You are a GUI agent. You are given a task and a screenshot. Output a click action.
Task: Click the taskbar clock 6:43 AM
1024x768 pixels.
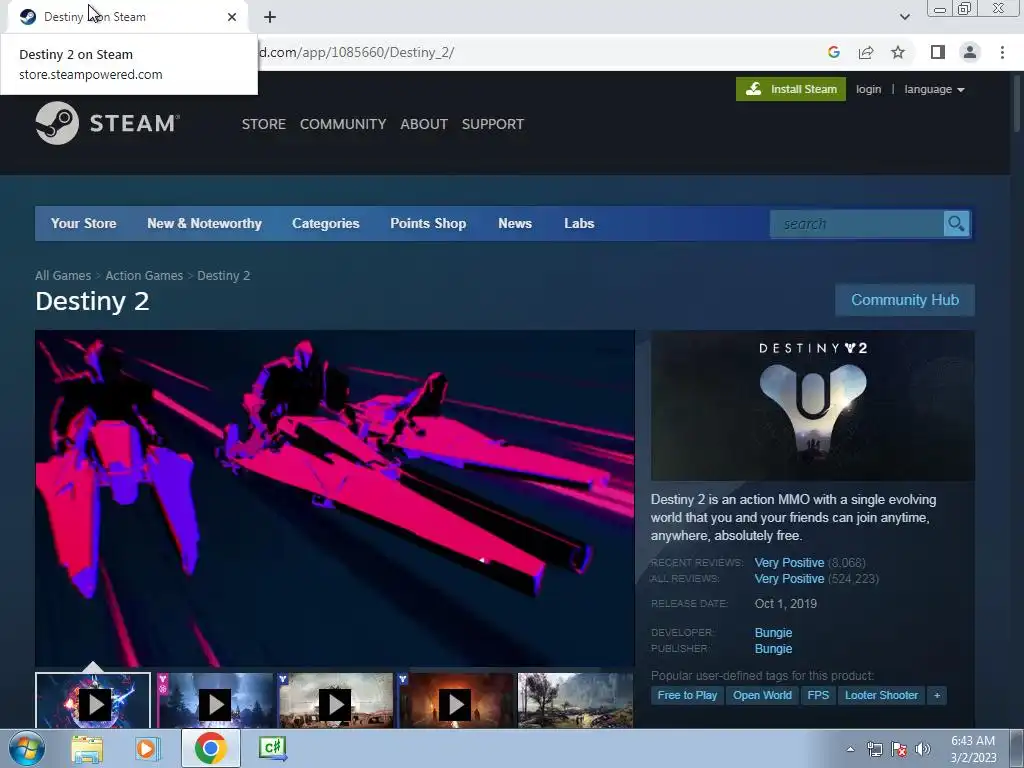pyautogui.click(x=973, y=741)
